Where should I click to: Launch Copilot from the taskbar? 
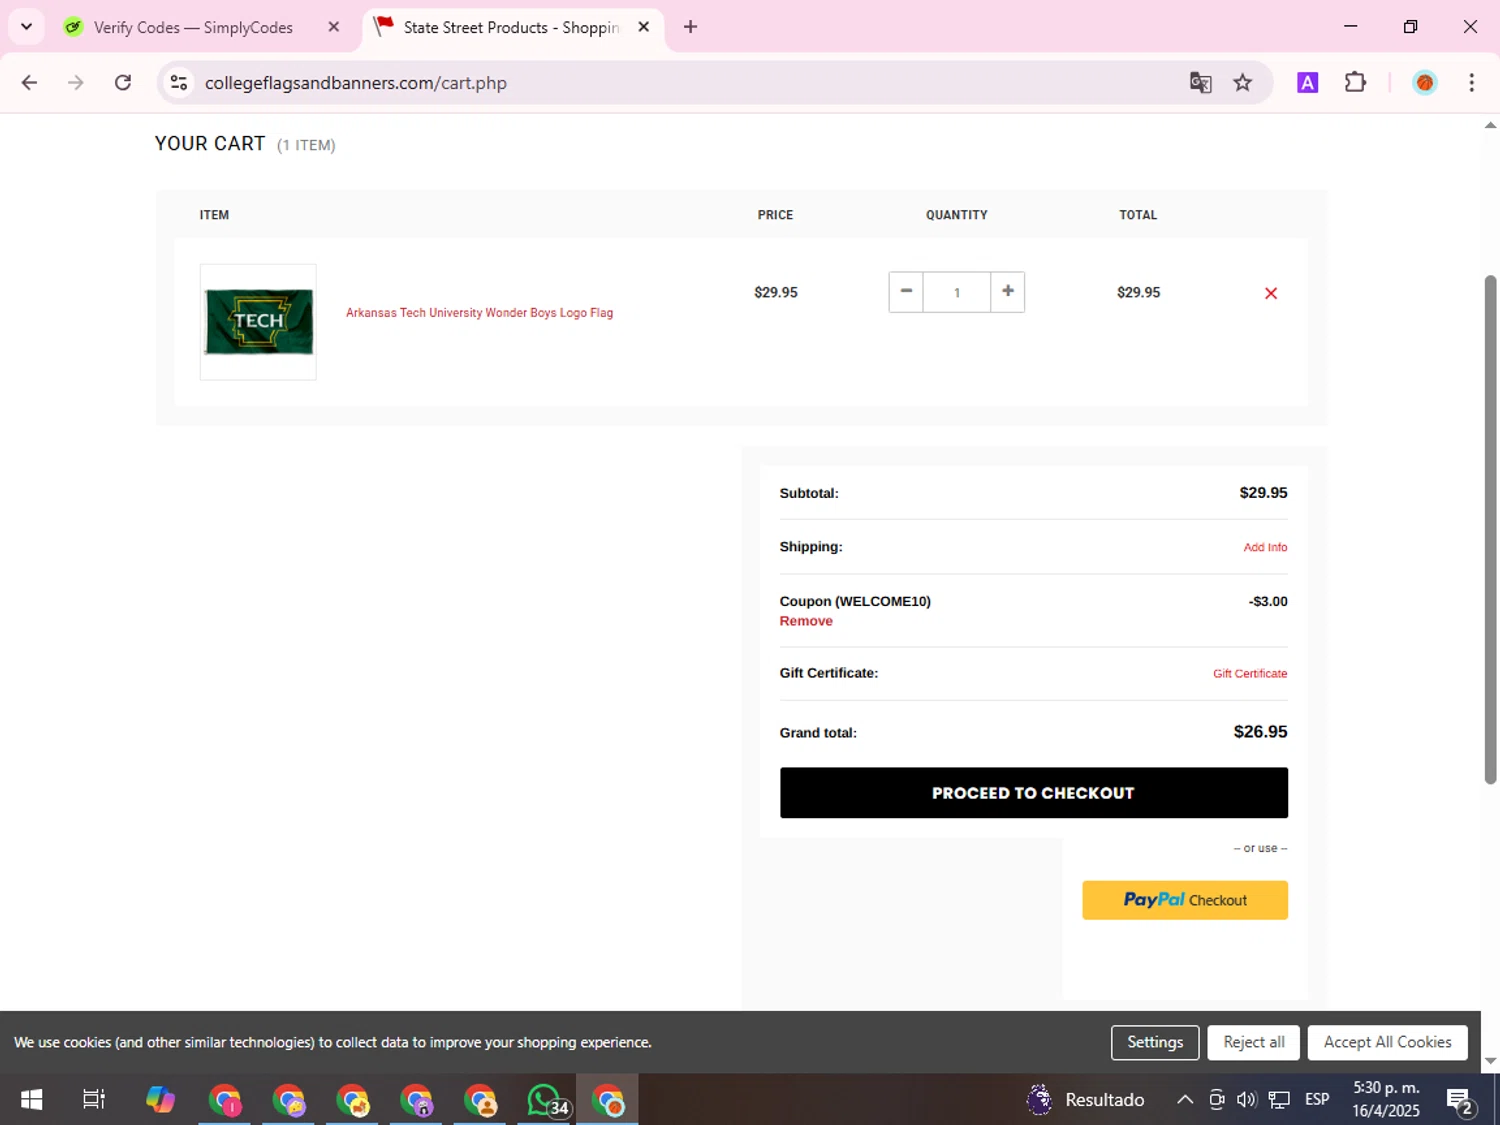click(160, 1100)
